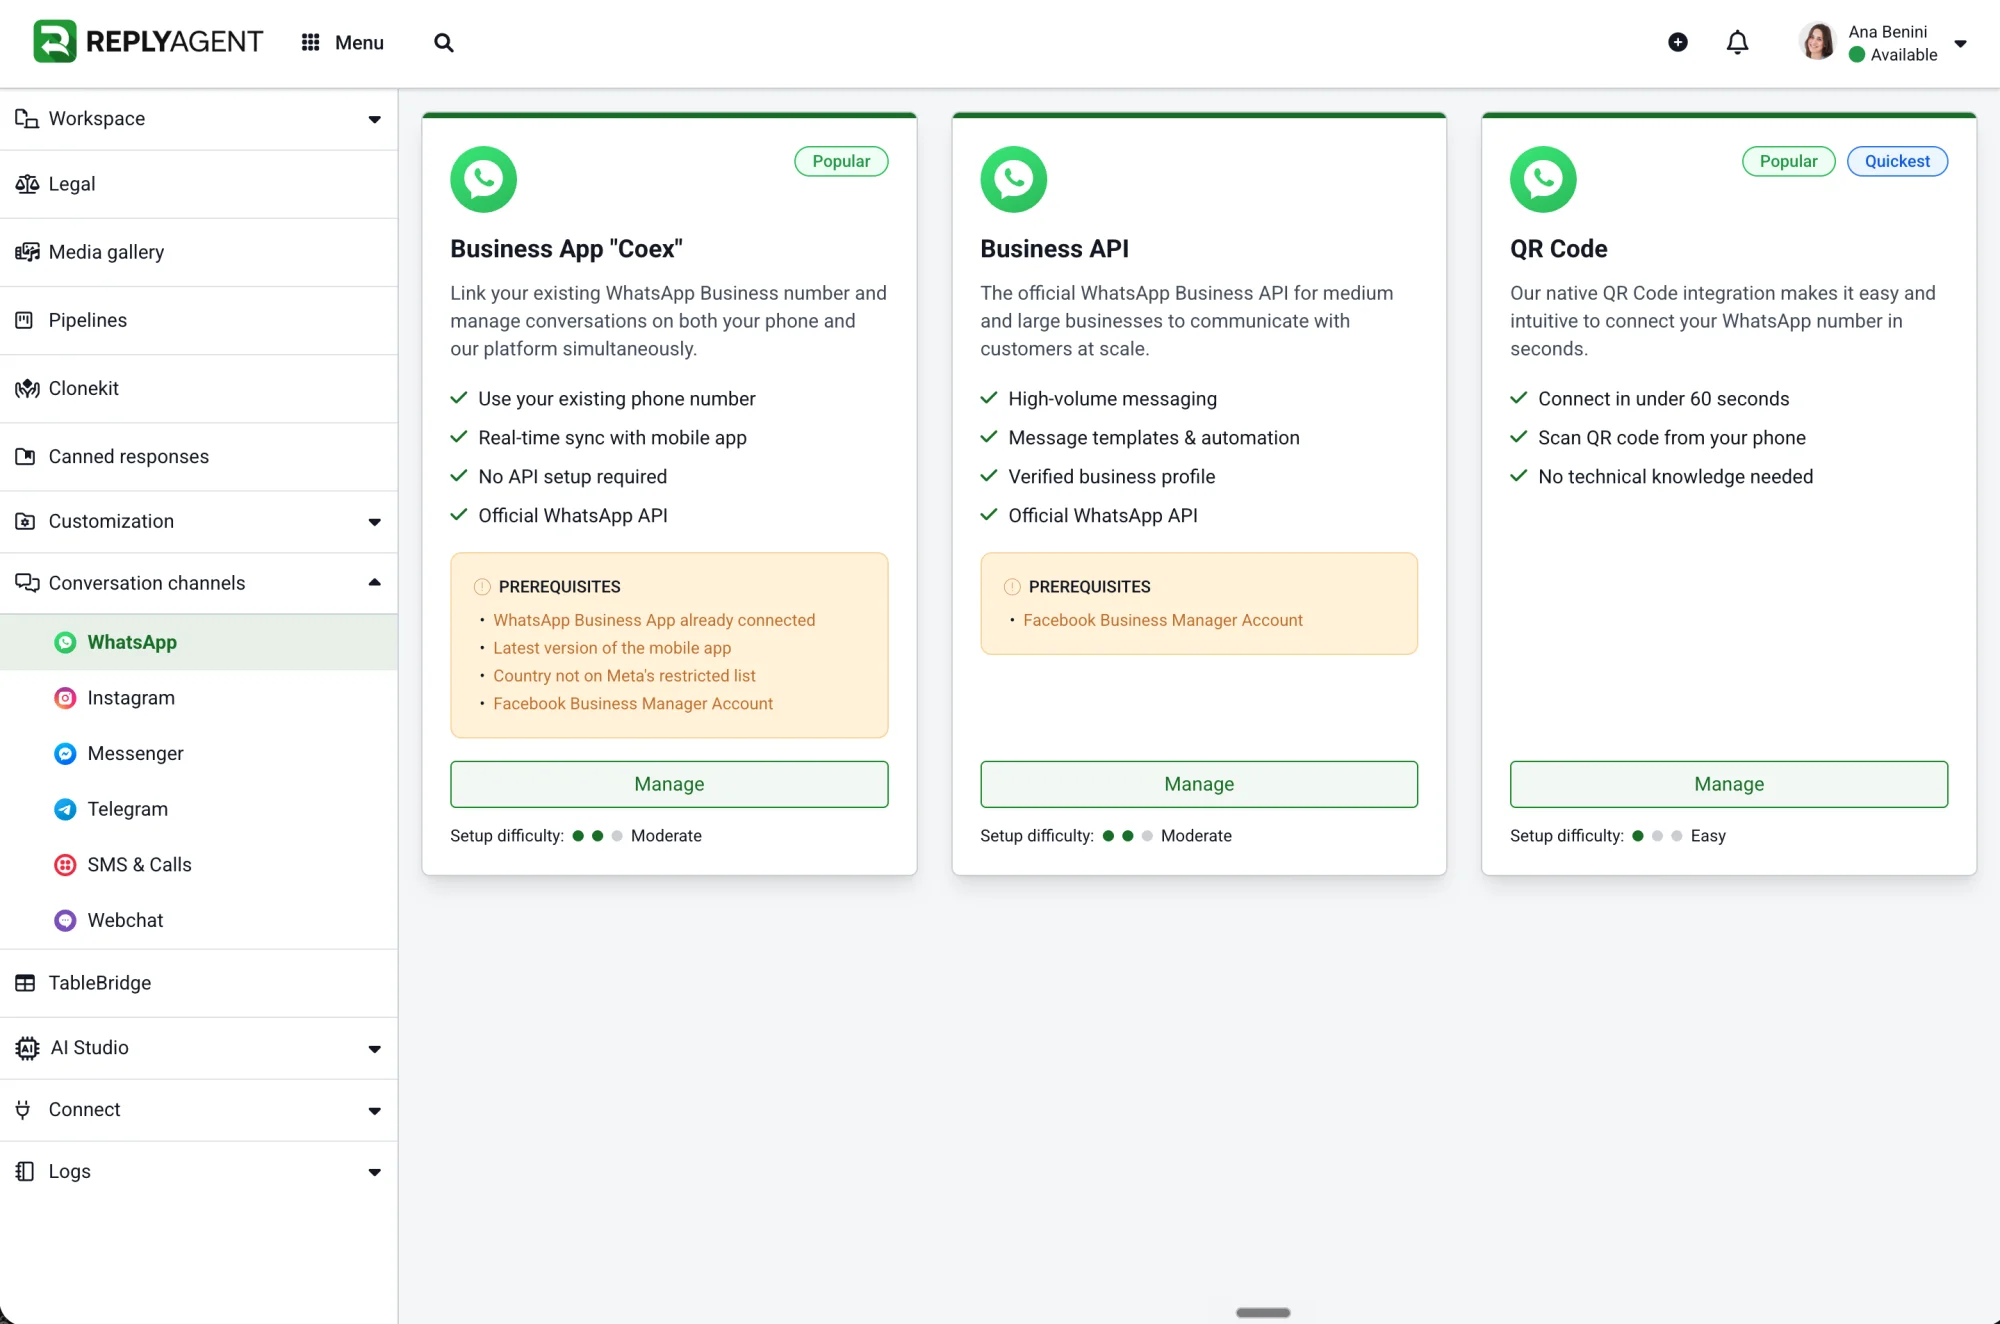The image size is (2000, 1324).
Task: Click the Messenger icon in sidebar
Action: tap(65, 754)
